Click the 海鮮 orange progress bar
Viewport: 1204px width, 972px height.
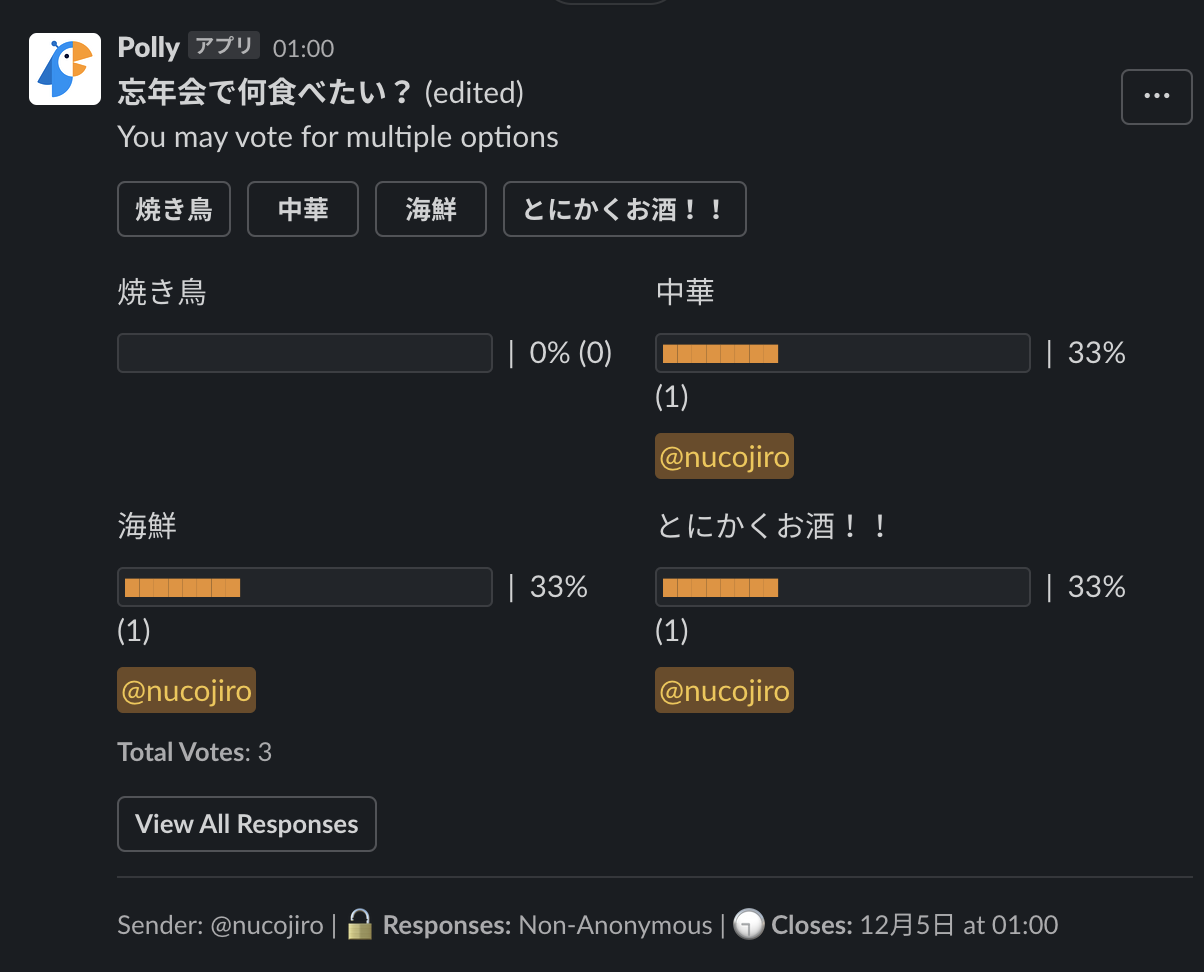click(x=183, y=587)
